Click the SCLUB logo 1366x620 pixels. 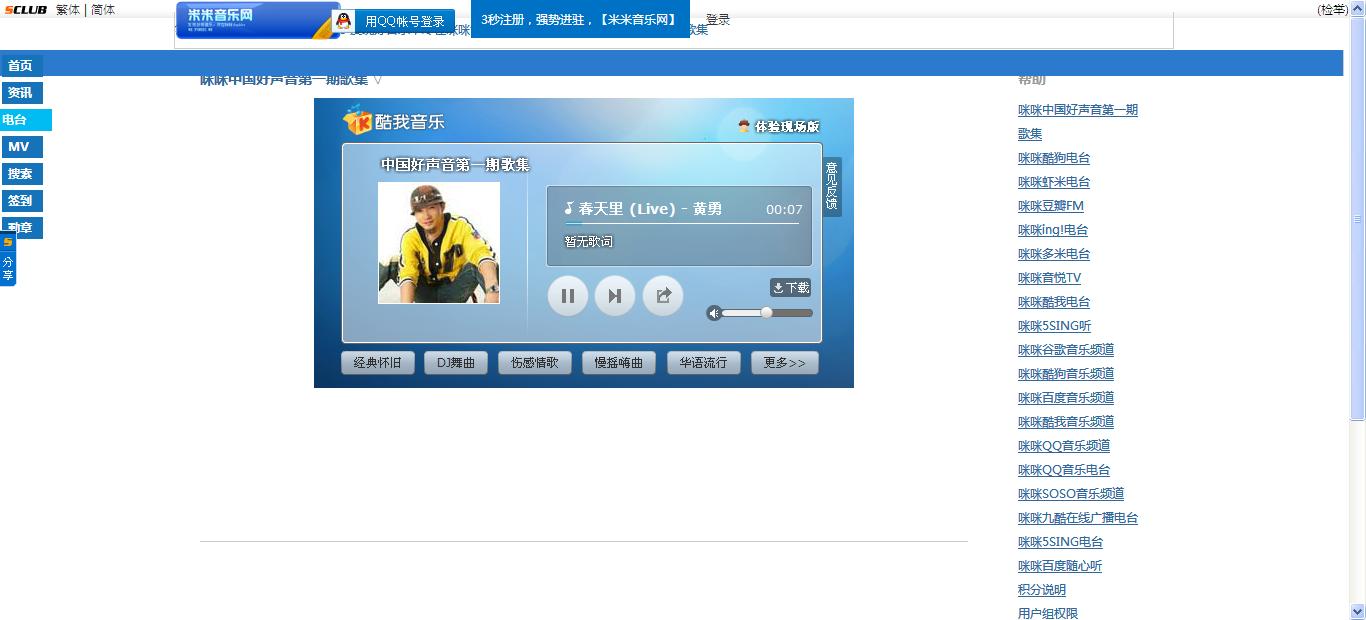[x=25, y=10]
